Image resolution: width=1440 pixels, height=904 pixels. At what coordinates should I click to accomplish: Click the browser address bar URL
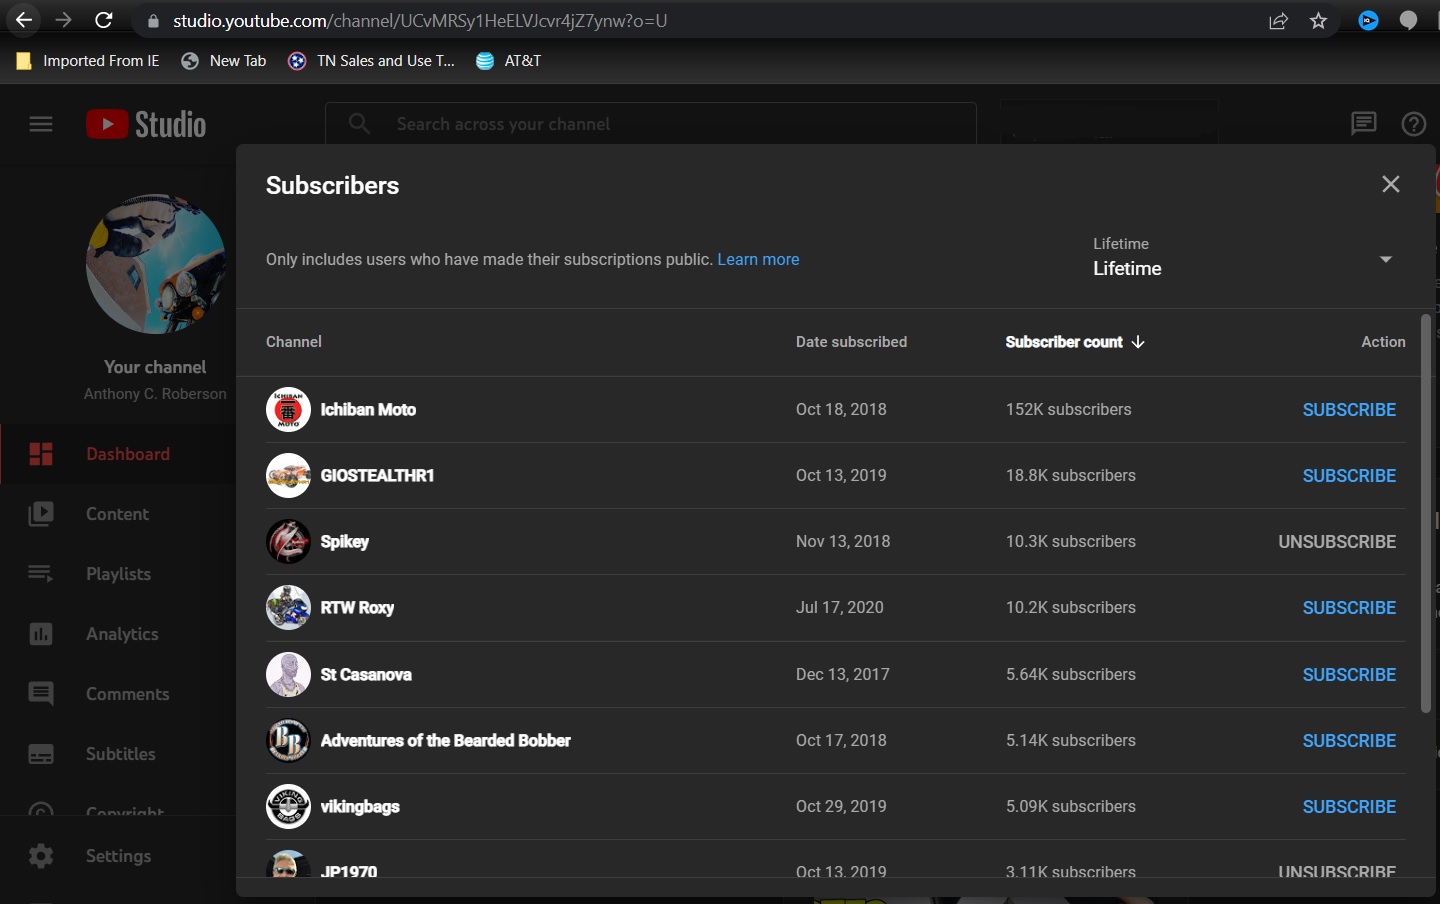[x=420, y=20]
